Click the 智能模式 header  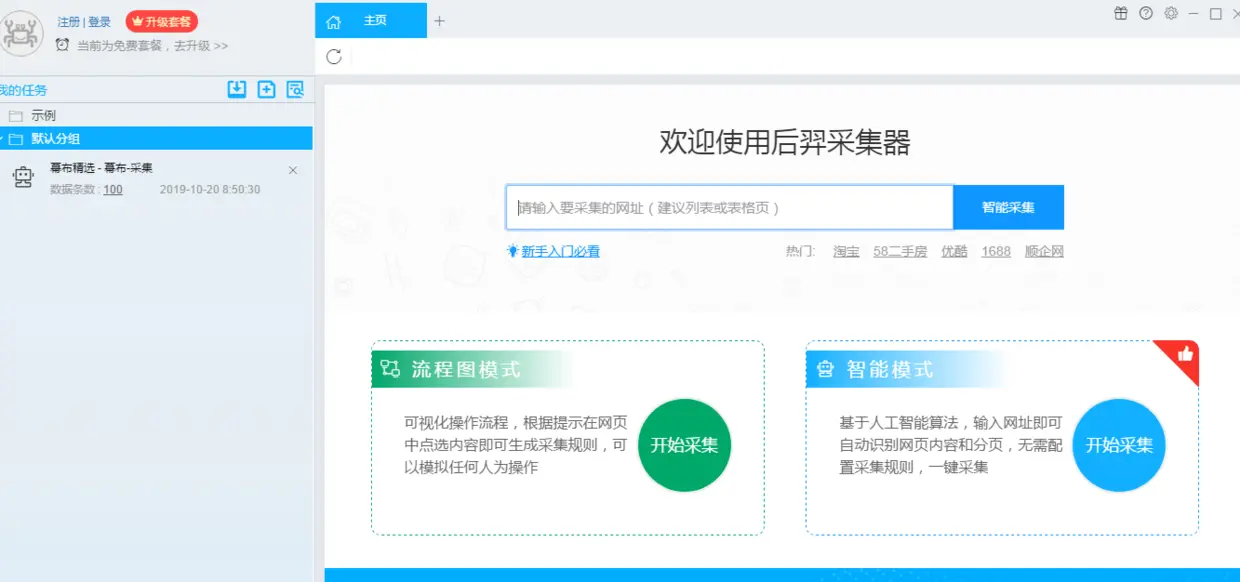(x=890, y=369)
